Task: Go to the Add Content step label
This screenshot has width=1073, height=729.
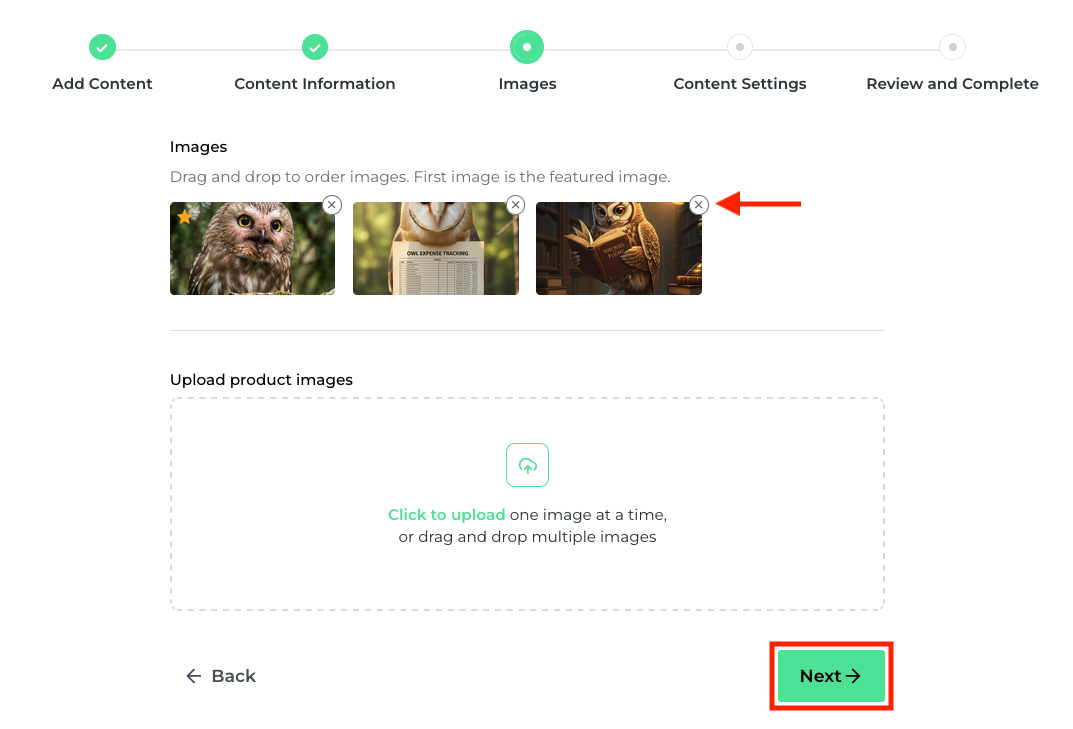Action: tap(102, 84)
